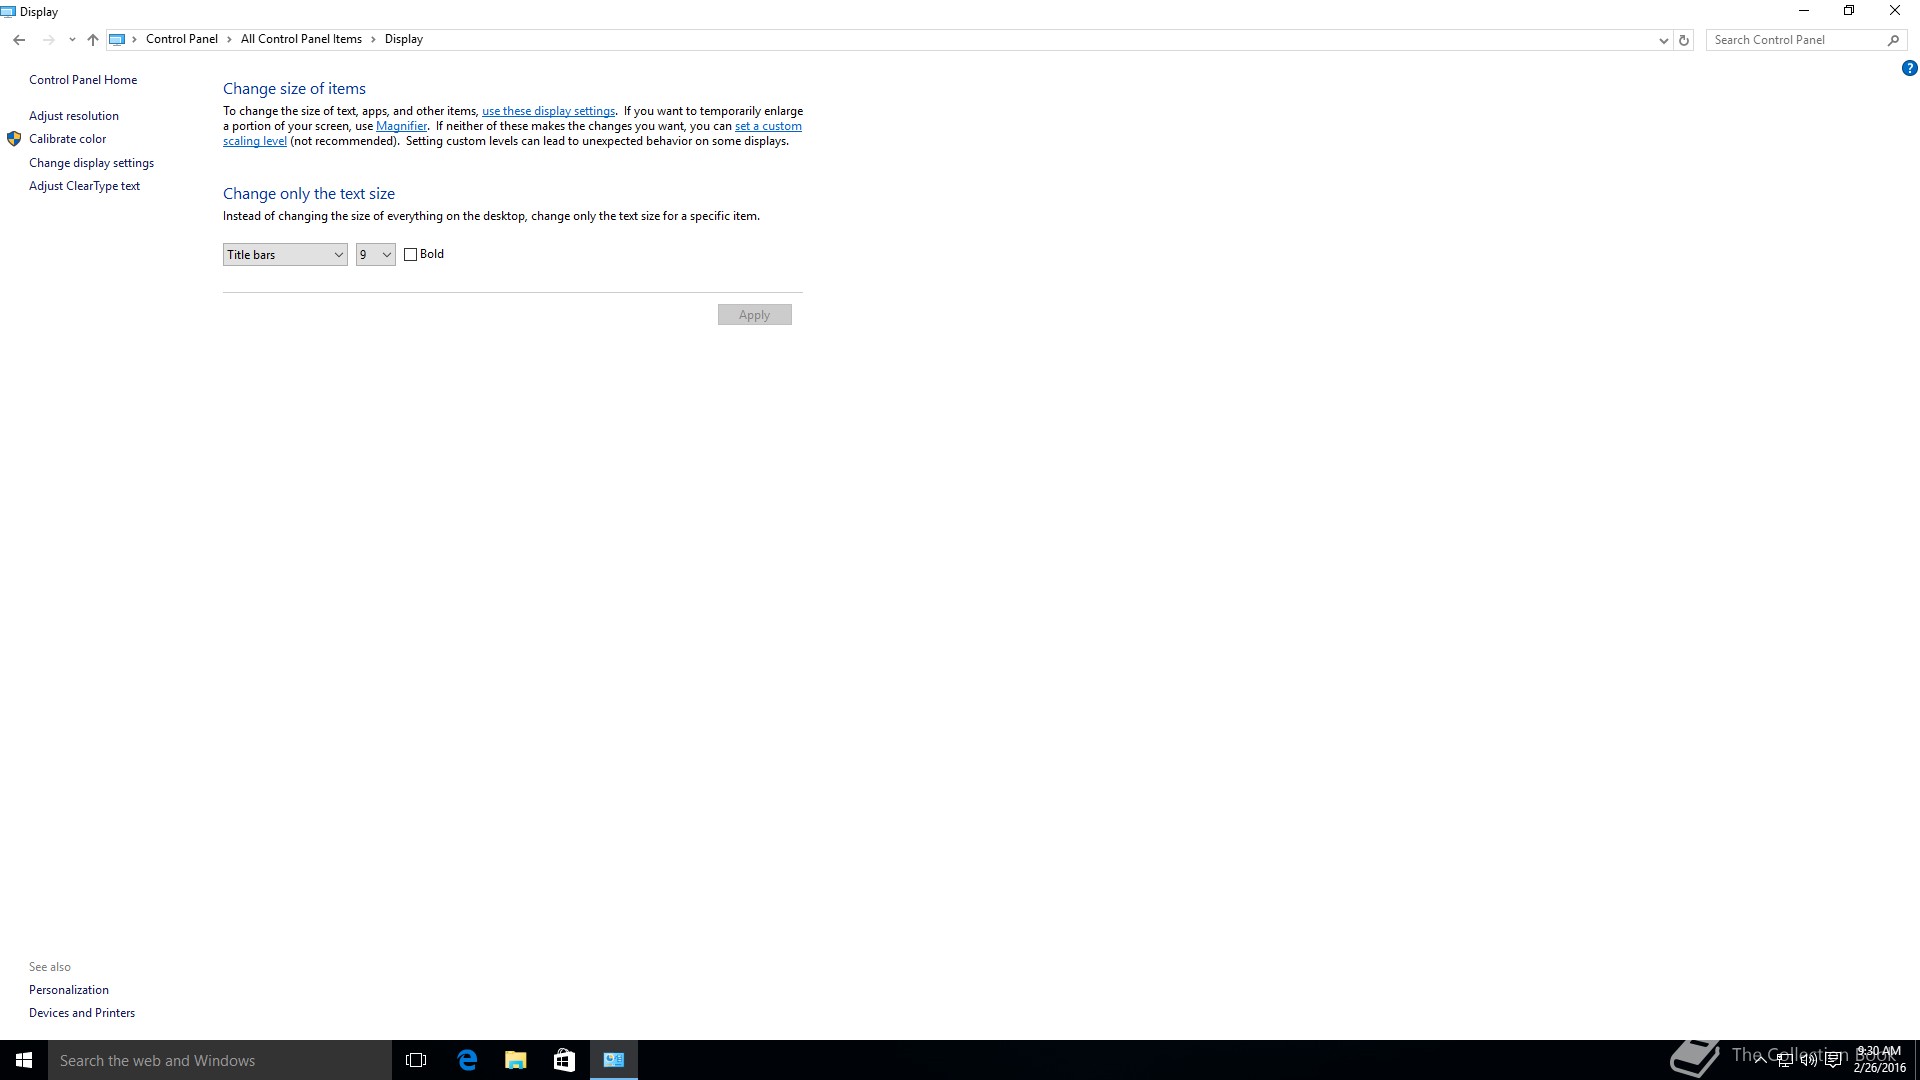
Task: Open the Magnifier link
Action: 401,126
